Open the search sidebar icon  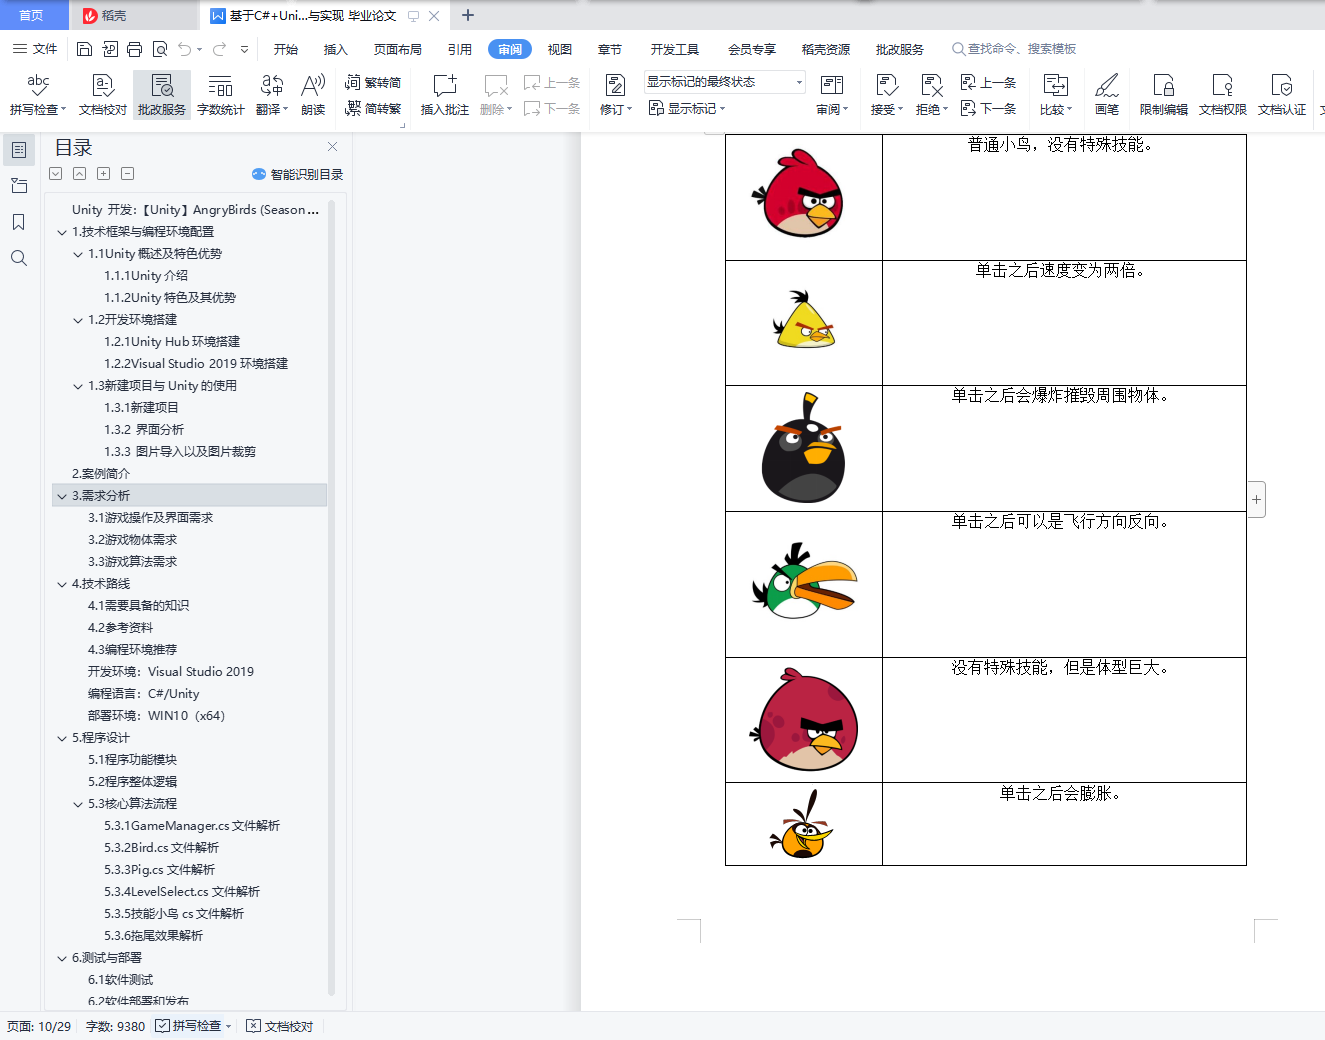pos(18,258)
